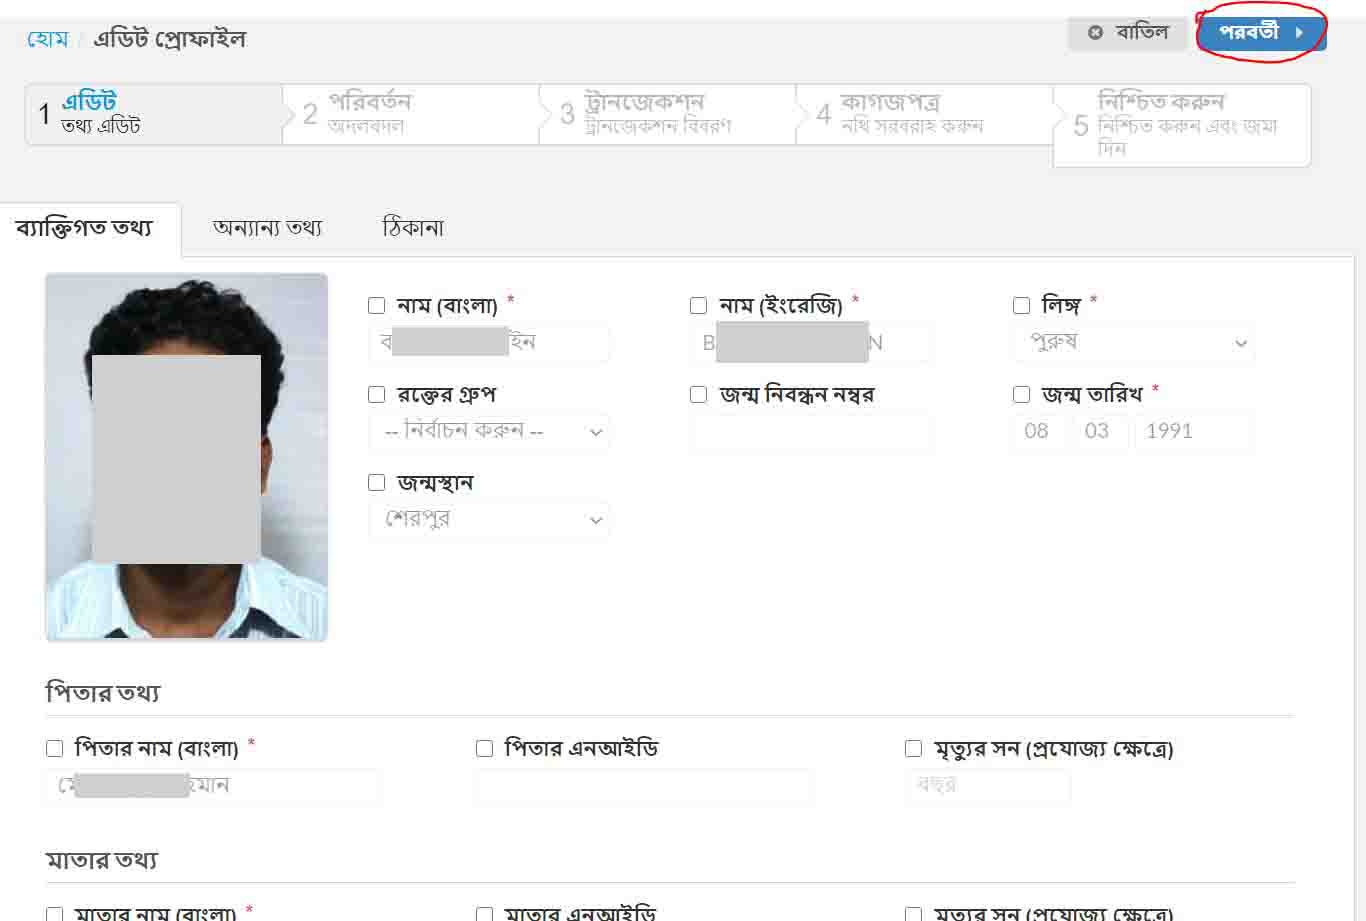Image resolution: width=1366 pixels, height=921 pixels.
Task: Click the পরবর্তী button
Action: (x=1263, y=31)
